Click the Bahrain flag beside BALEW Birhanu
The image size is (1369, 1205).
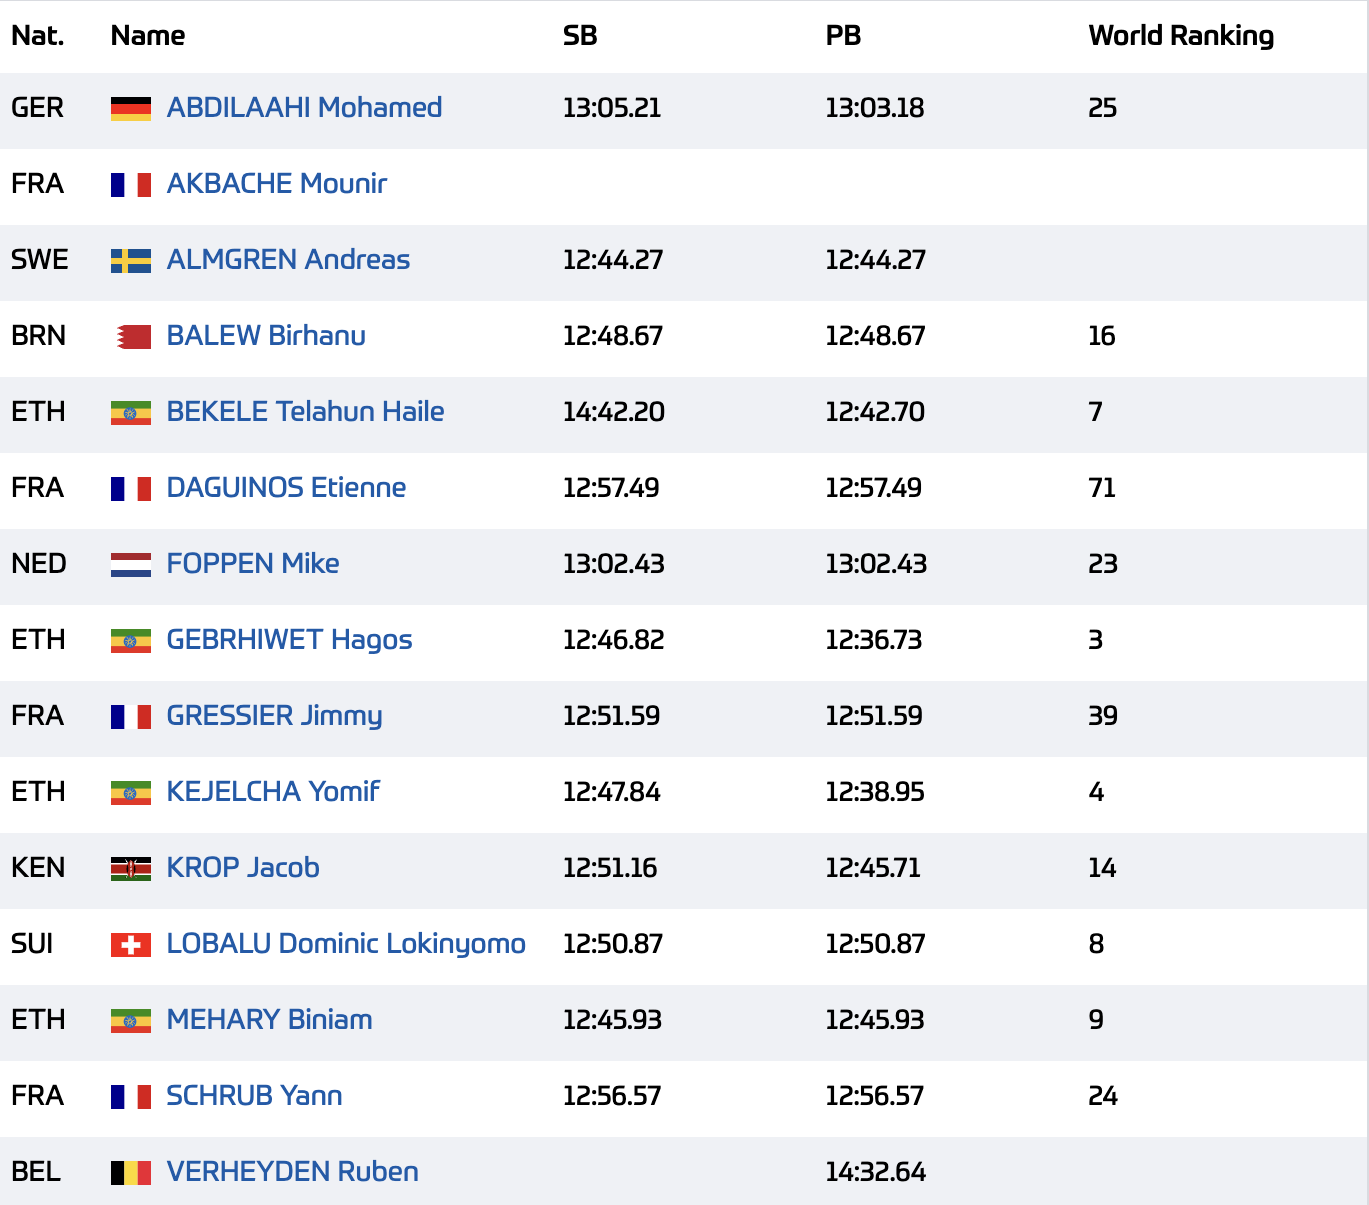point(131,336)
